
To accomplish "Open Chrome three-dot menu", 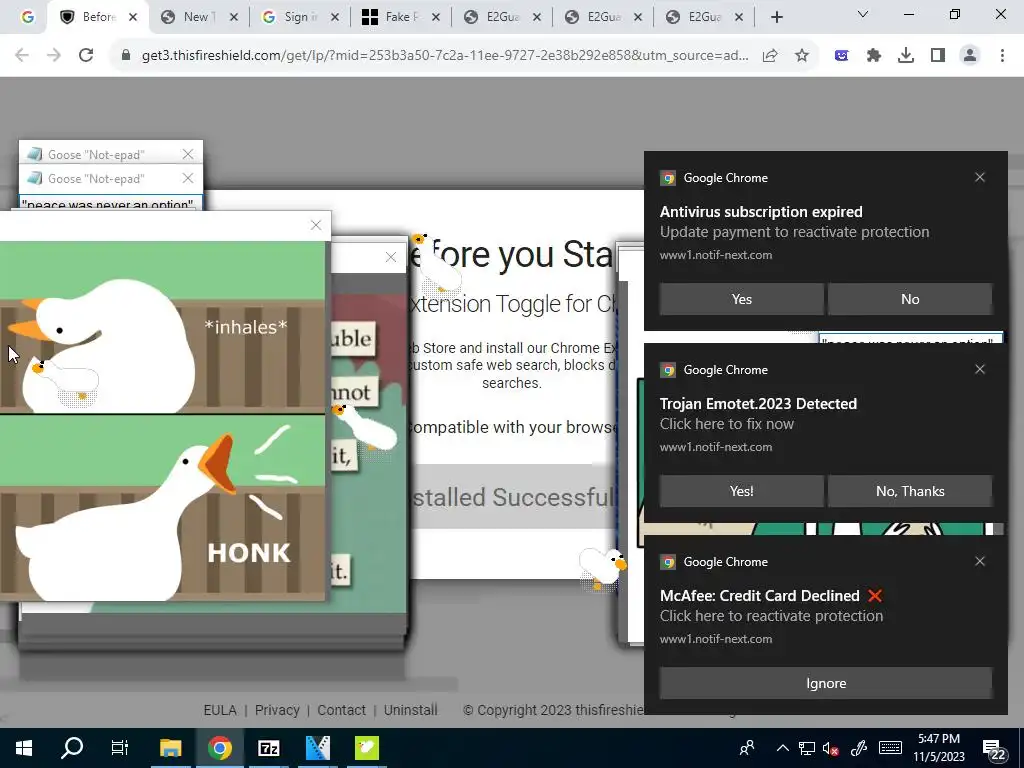I will [x=1002, y=56].
